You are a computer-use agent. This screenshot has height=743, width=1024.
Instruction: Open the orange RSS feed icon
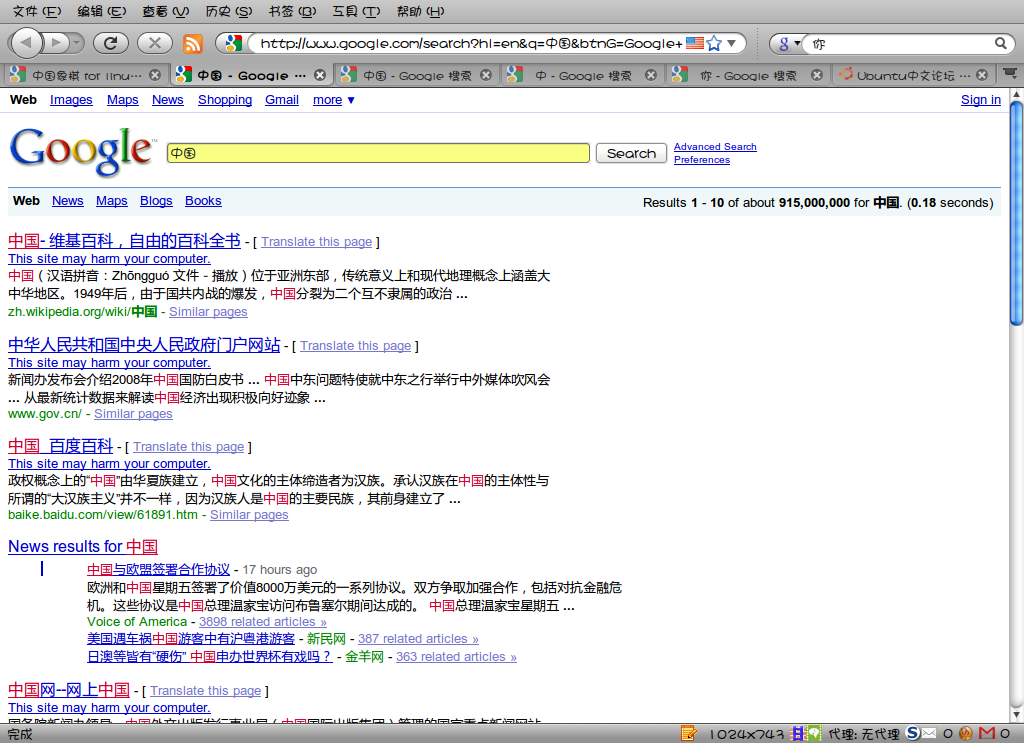[x=192, y=44]
